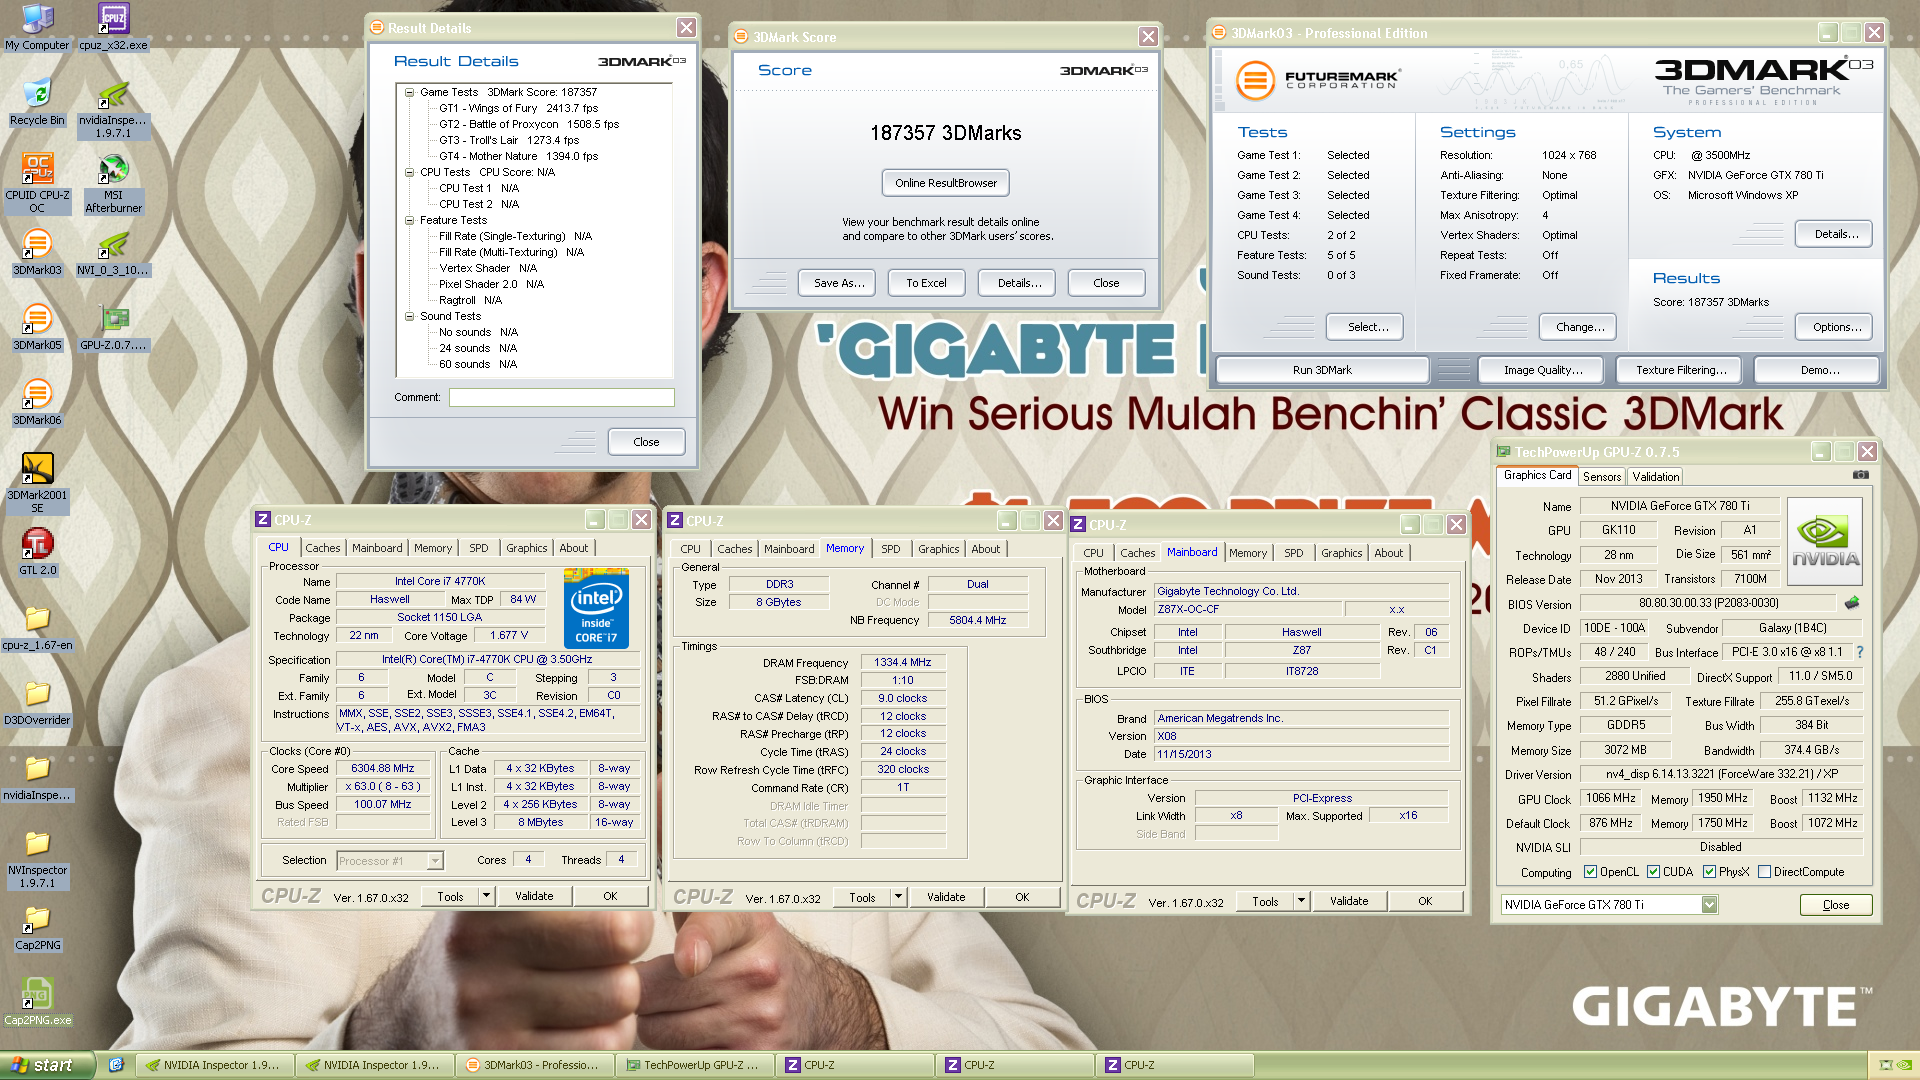The height and width of the screenshot is (1080, 1920).
Task: Click Change button under Settings
Action: pos(1579,327)
